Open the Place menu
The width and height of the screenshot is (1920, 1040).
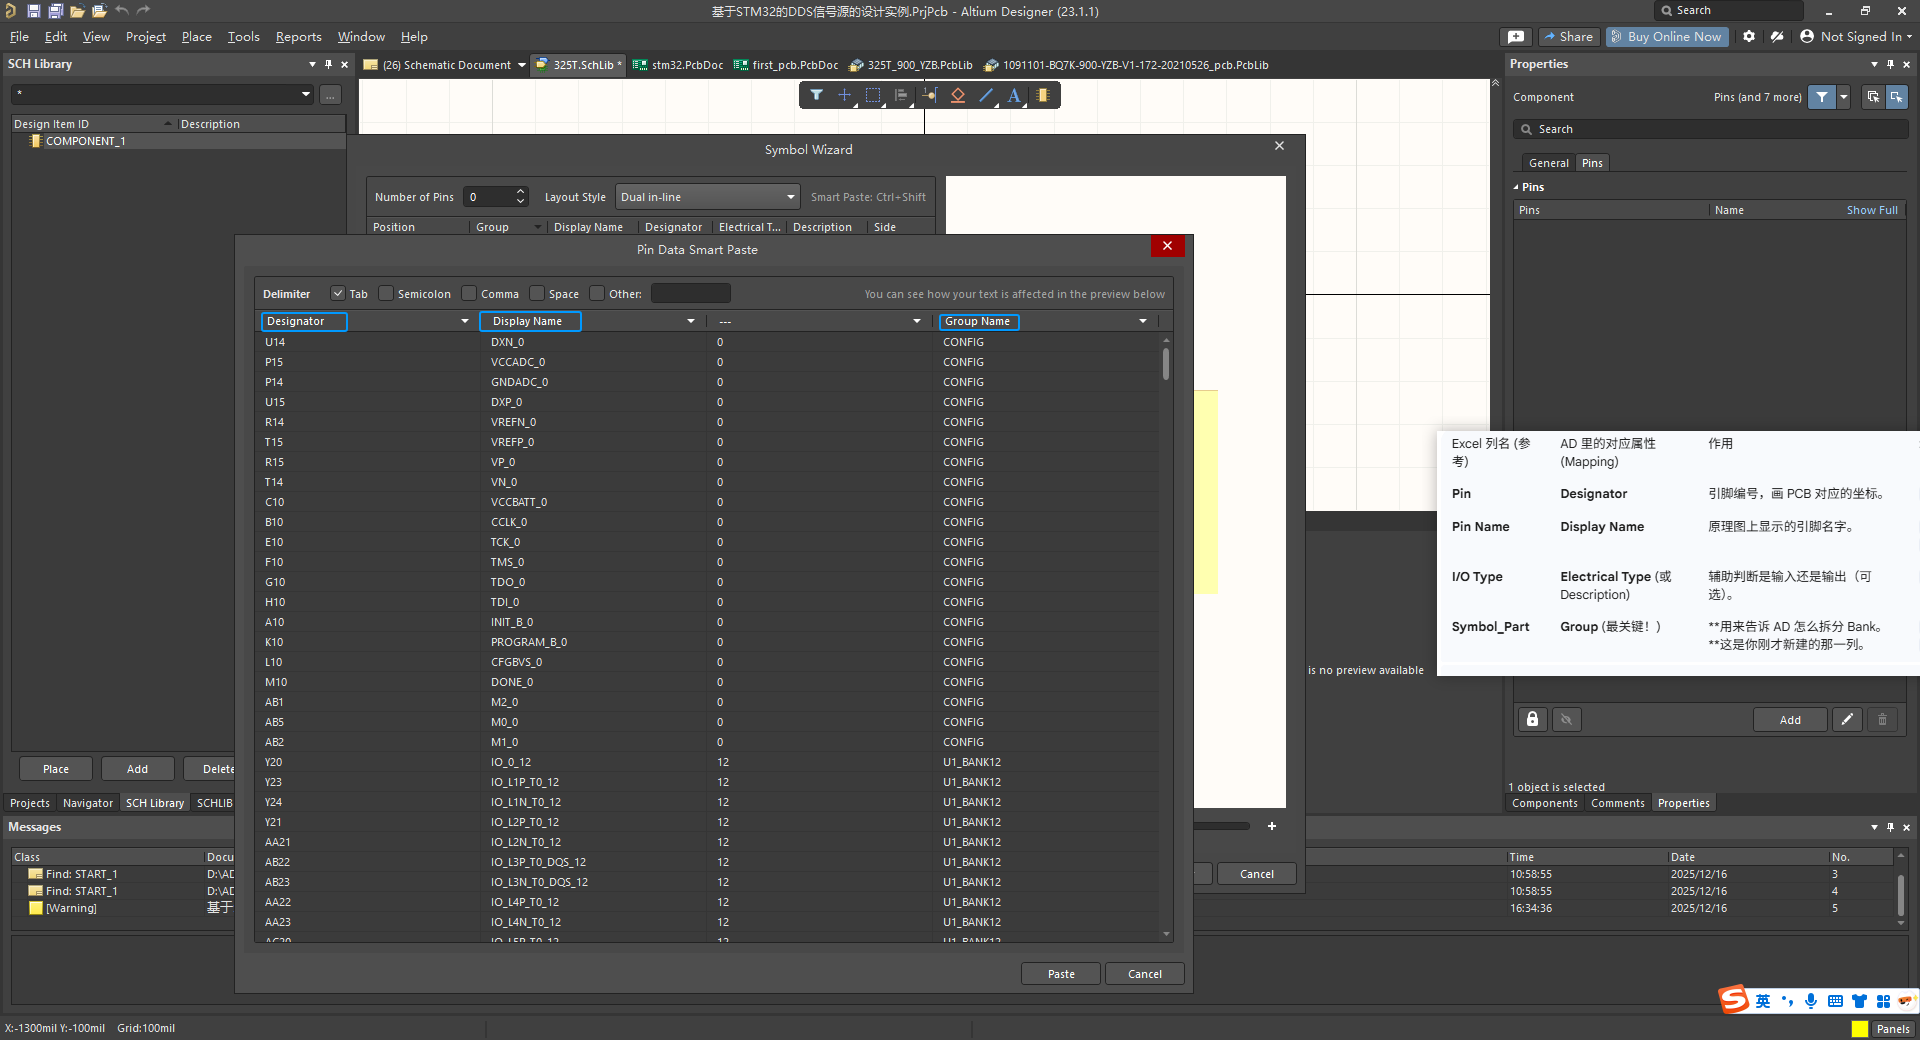coord(196,36)
